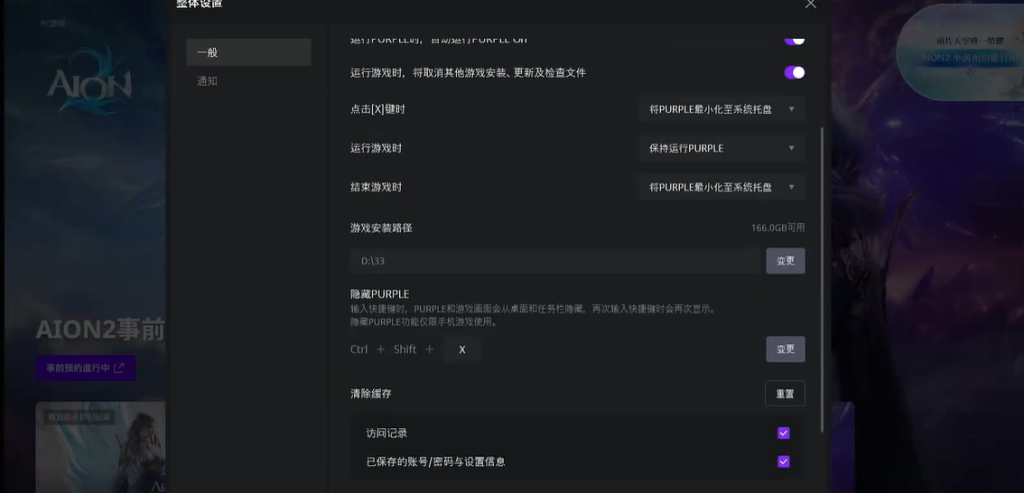Select the 一般 tab in the sidebar
The width and height of the screenshot is (1024, 493).
coord(248,53)
